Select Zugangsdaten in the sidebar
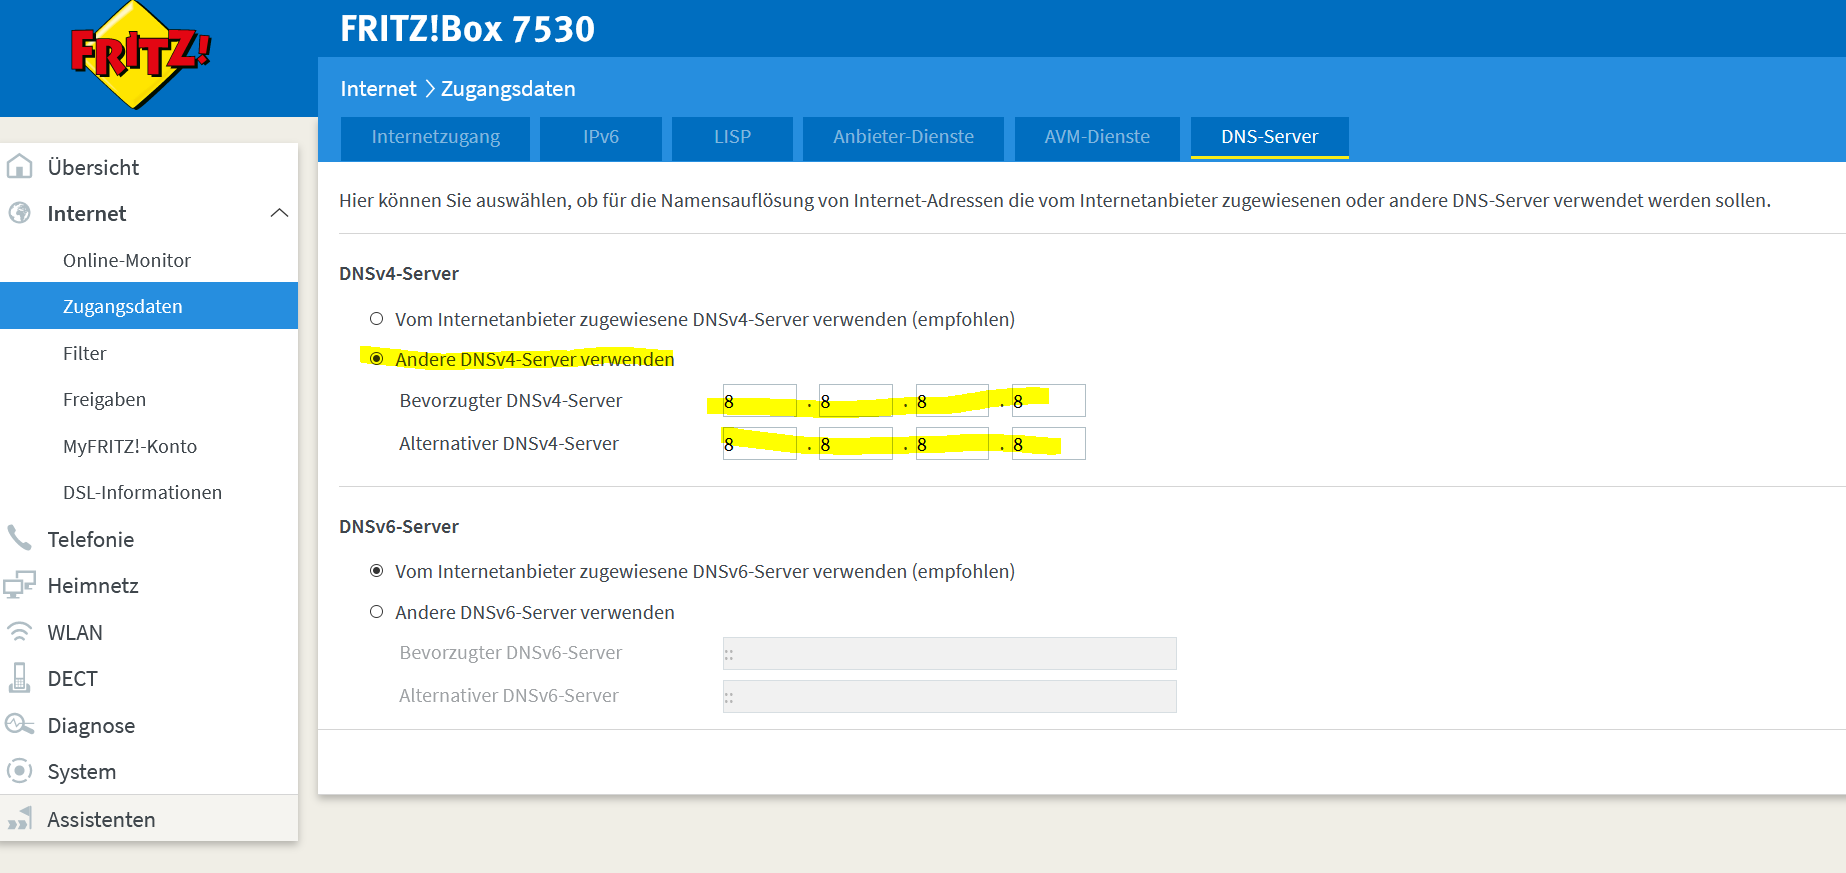This screenshot has width=1846, height=873. 149,306
